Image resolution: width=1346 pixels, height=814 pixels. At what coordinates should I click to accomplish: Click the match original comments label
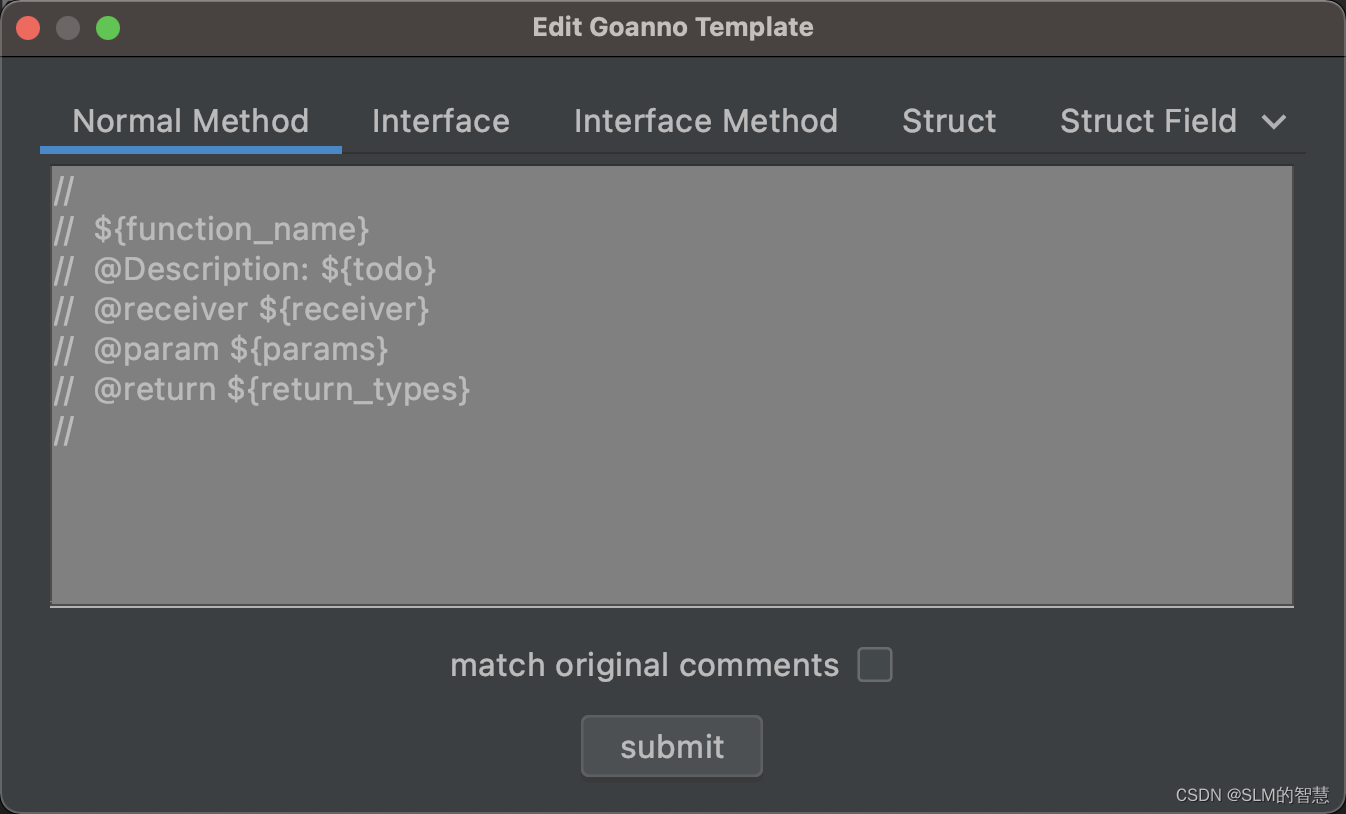click(644, 665)
